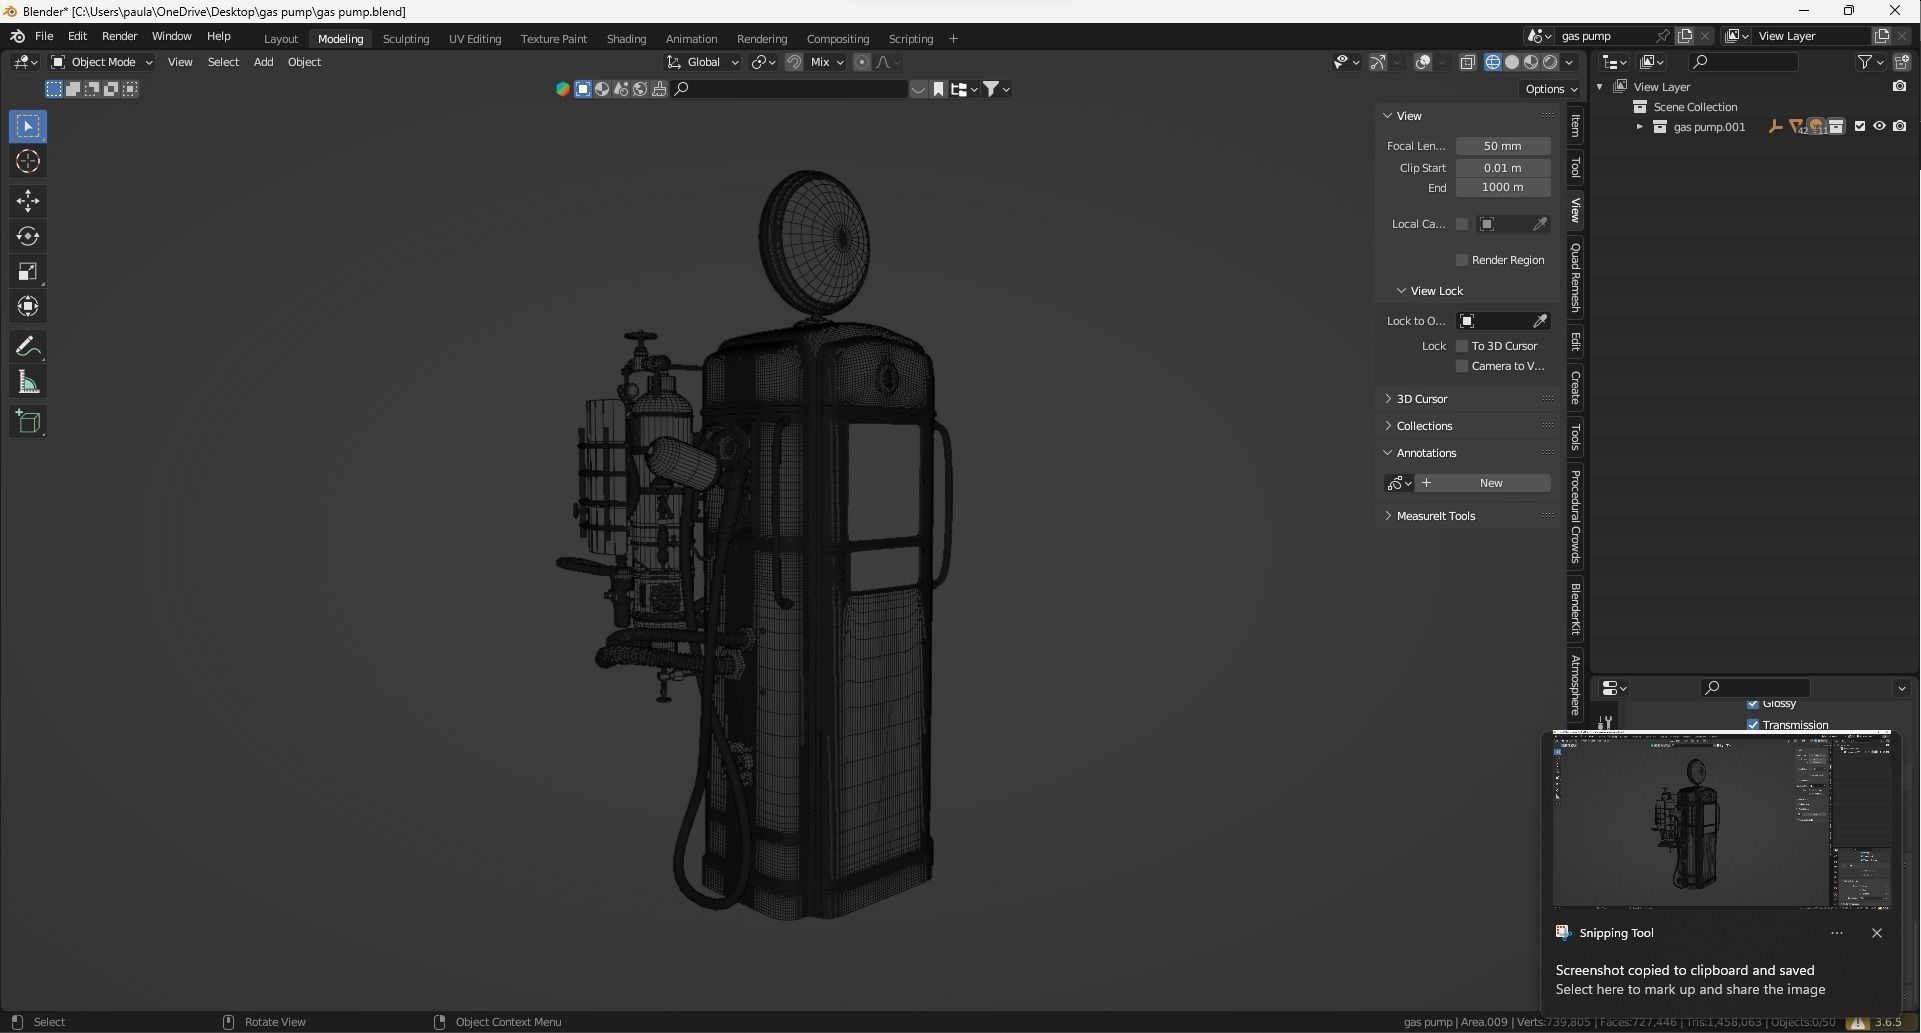Select the Rotate tool
Screen dimensions: 1921x1033
pyautogui.click(x=28, y=236)
